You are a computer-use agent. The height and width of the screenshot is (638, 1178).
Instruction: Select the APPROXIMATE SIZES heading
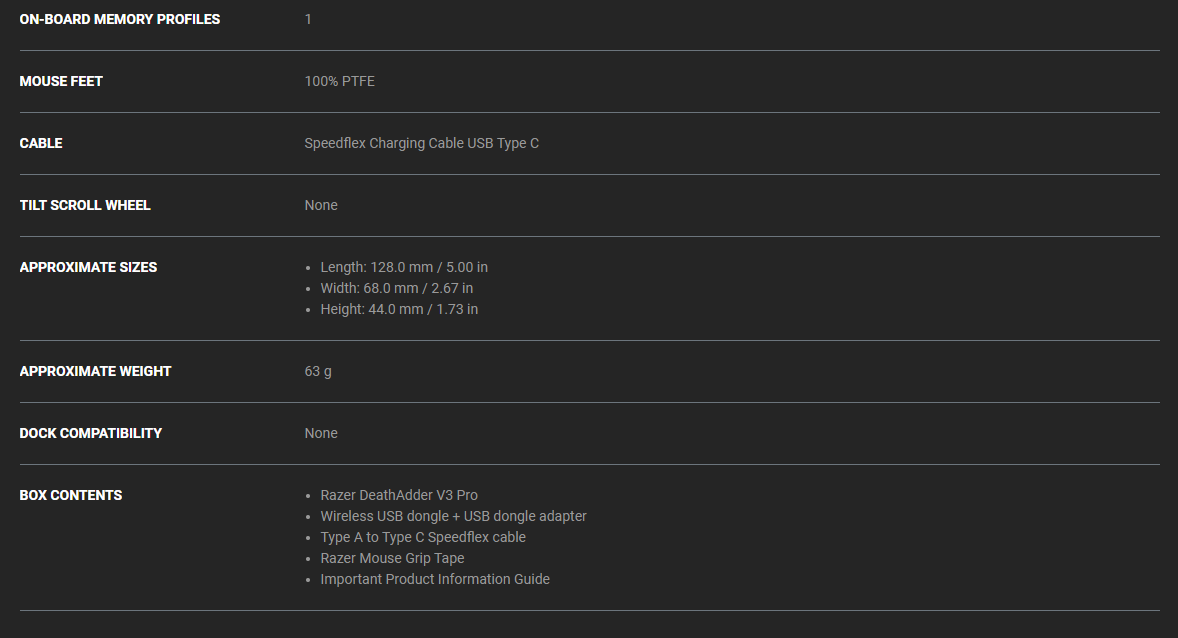[x=88, y=267]
